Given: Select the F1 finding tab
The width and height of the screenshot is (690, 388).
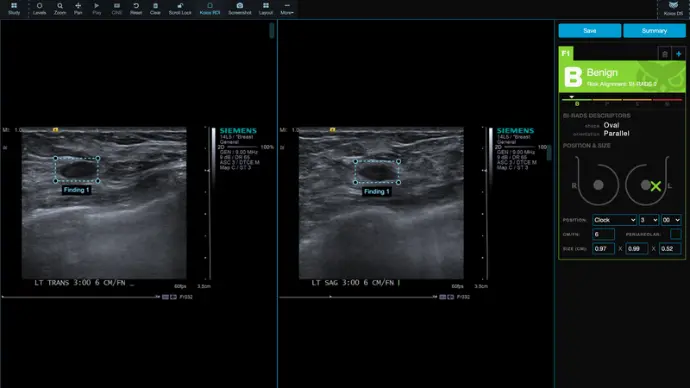Looking at the screenshot, I should (x=566, y=54).
